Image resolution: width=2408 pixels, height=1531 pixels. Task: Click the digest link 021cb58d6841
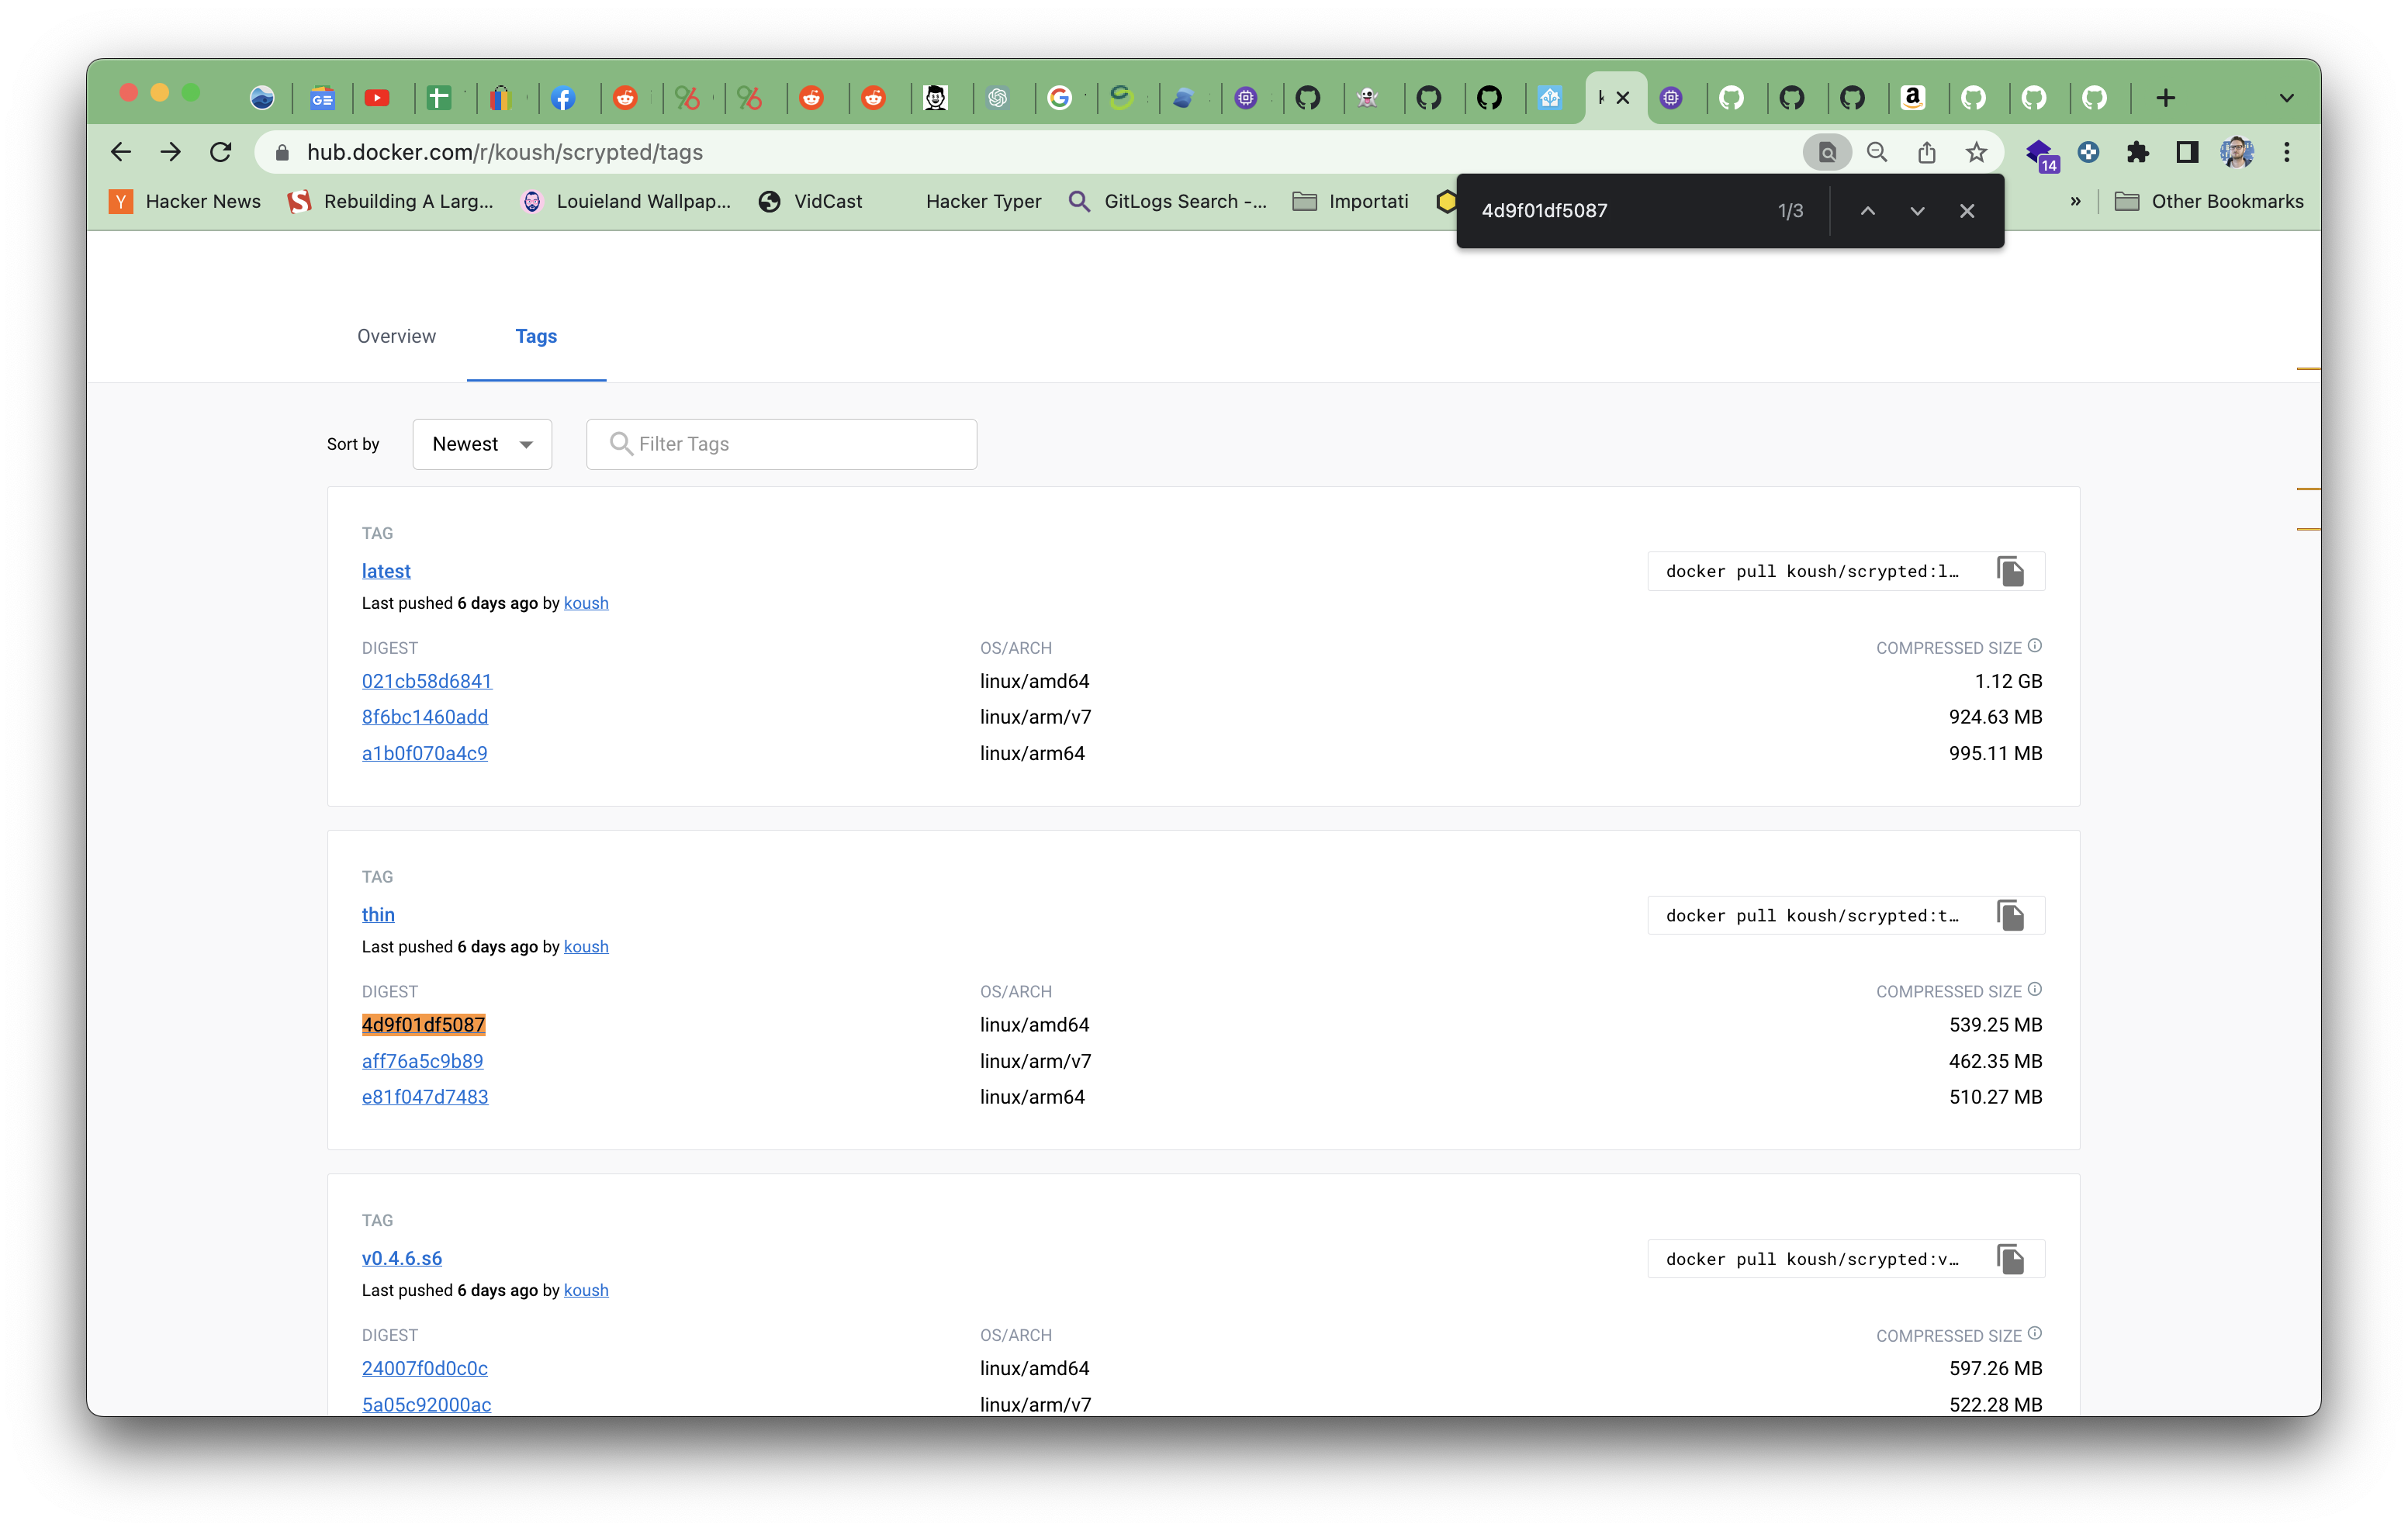point(426,681)
